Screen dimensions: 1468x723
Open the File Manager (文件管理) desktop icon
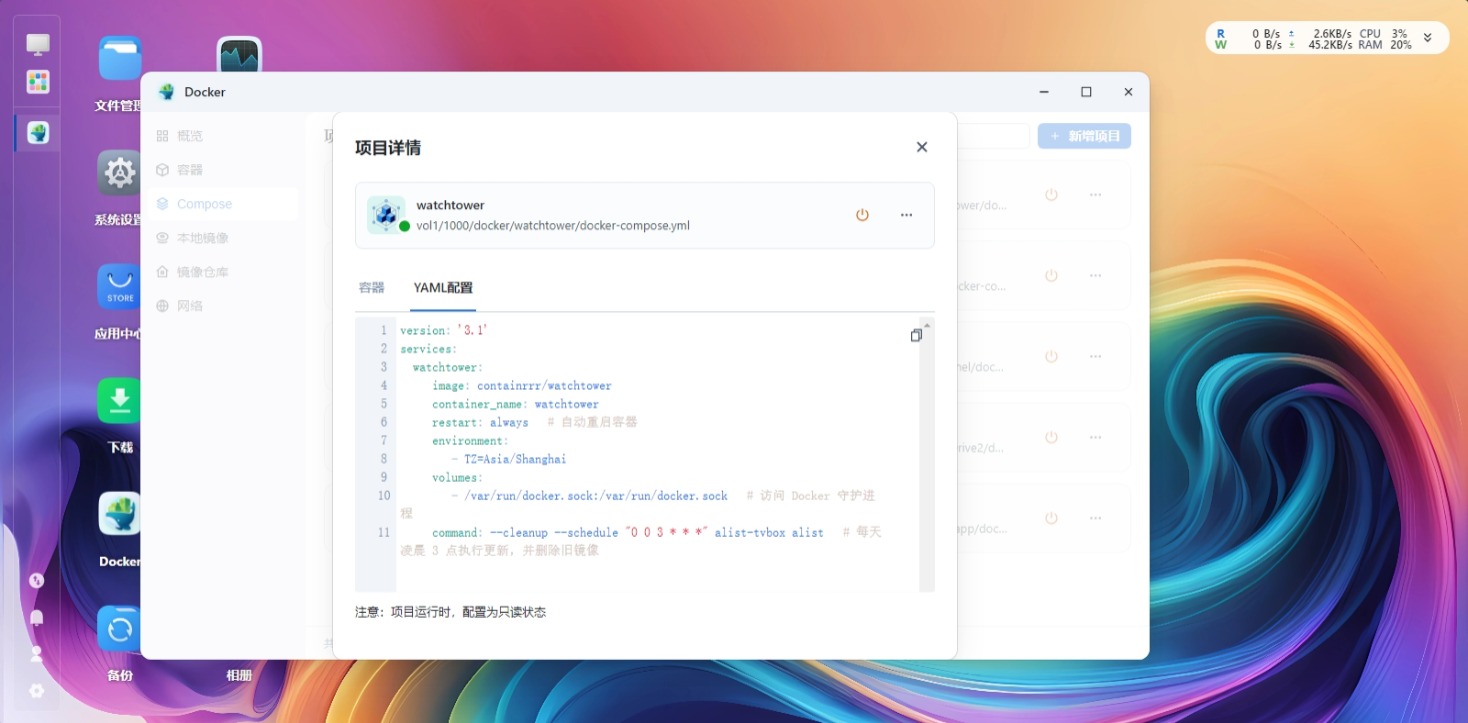120,60
